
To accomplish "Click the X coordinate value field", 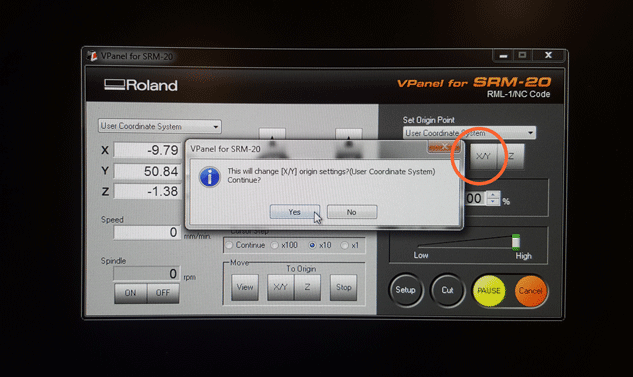I will pyautogui.click(x=147, y=150).
